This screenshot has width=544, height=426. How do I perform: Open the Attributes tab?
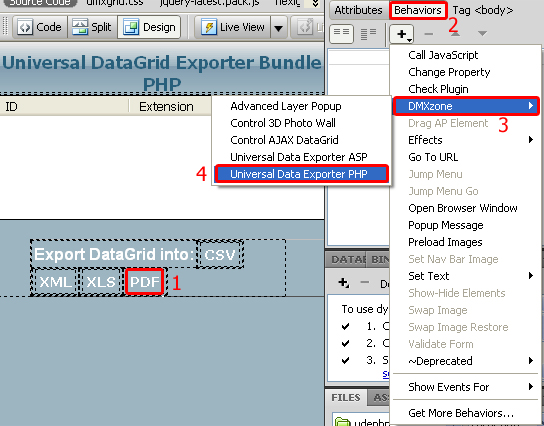(358, 10)
